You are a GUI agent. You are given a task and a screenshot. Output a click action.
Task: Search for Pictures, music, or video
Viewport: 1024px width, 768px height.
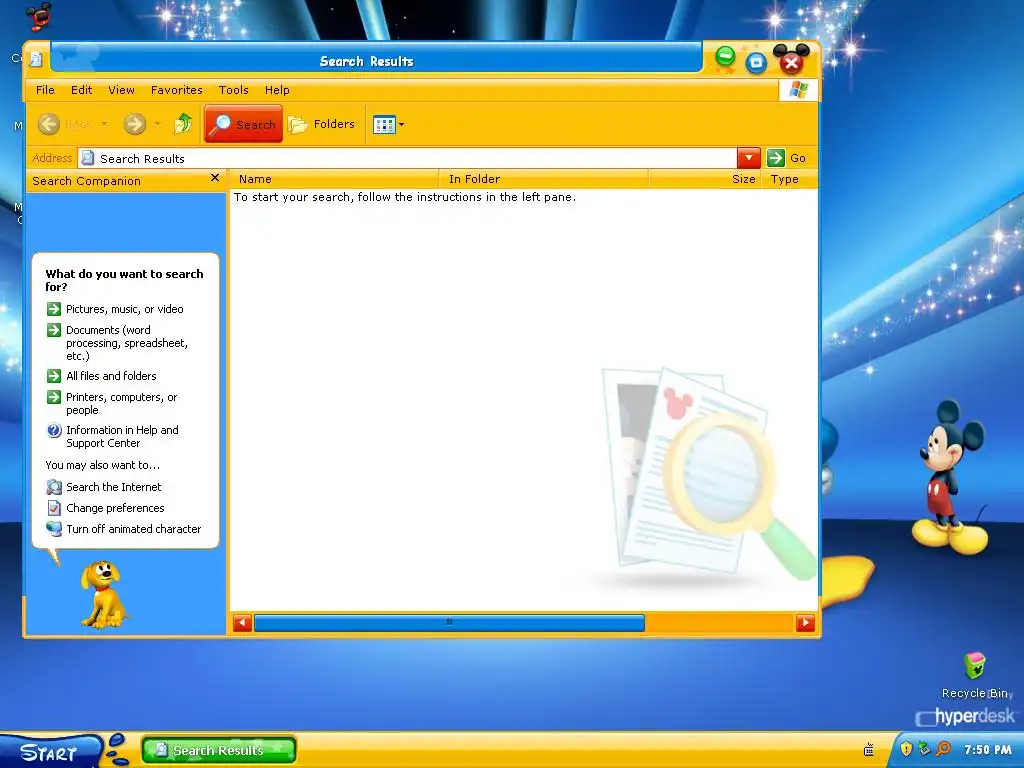click(x=125, y=309)
